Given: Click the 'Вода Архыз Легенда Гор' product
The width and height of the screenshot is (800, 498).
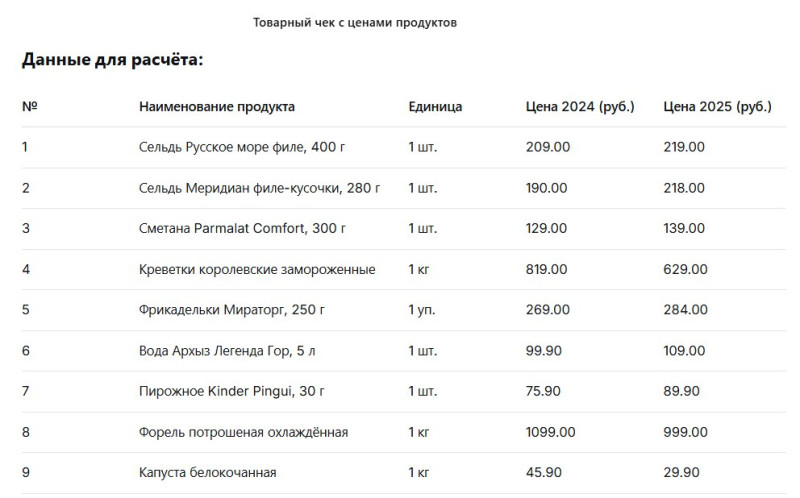Looking at the screenshot, I should (x=231, y=351).
